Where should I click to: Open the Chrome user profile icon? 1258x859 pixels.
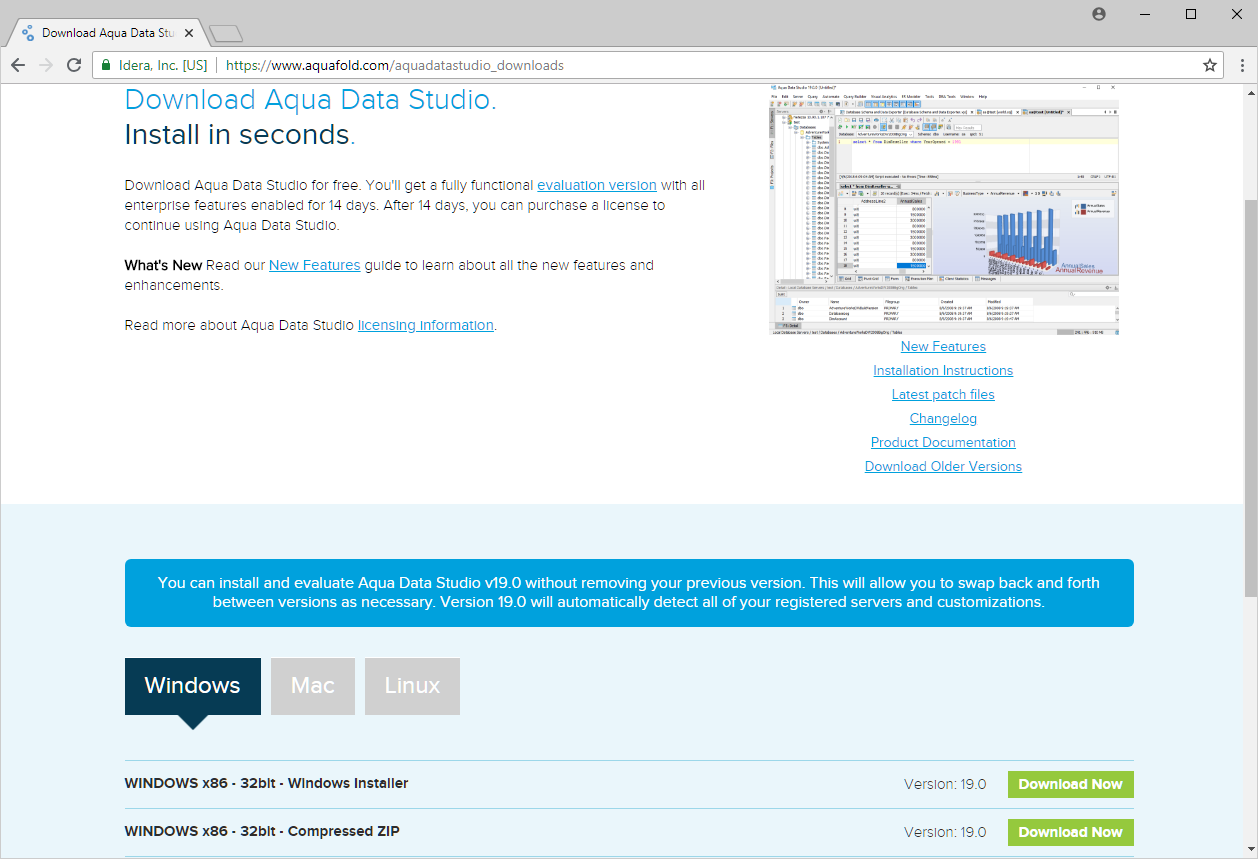pos(1100,14)
